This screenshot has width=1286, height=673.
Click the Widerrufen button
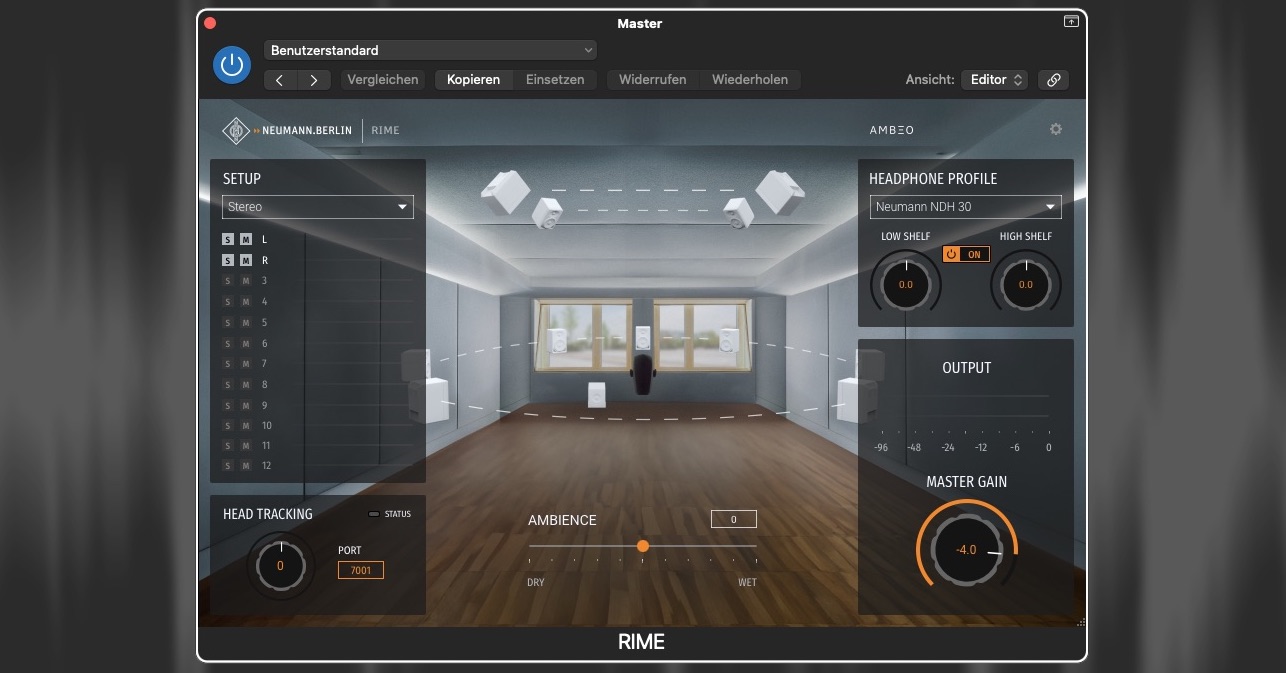click(653, 80)
